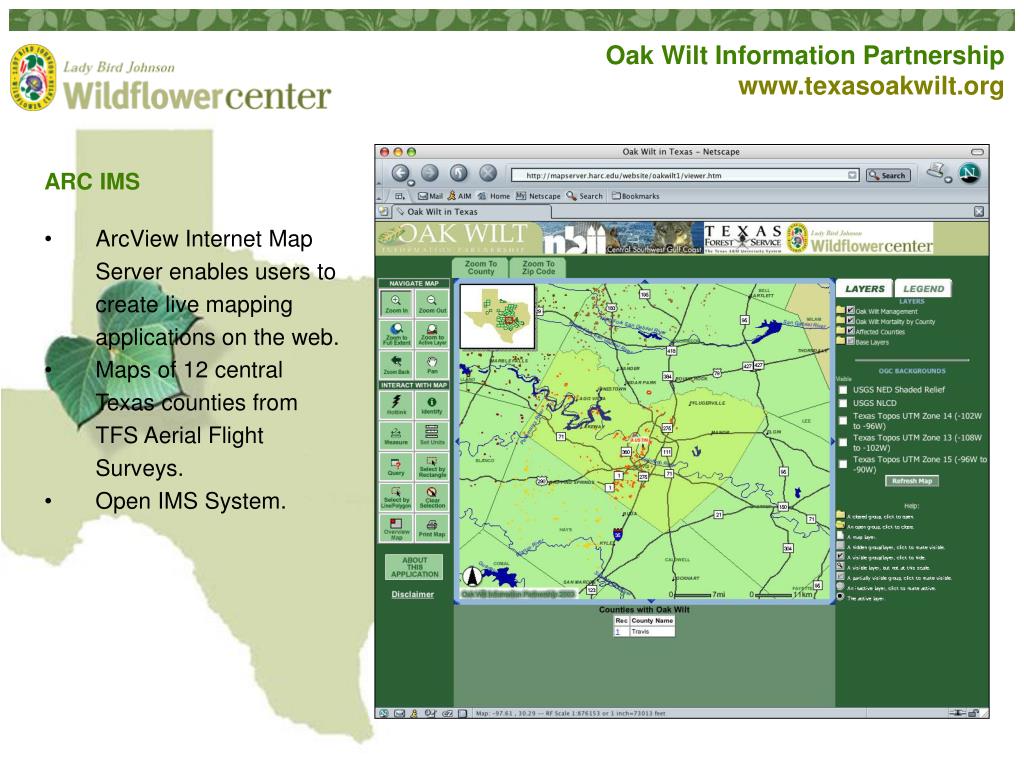Expand the Affected Counties folder
Image resolution: width=1024 pixels, height=768 pixels.
[x=840, y=330]
